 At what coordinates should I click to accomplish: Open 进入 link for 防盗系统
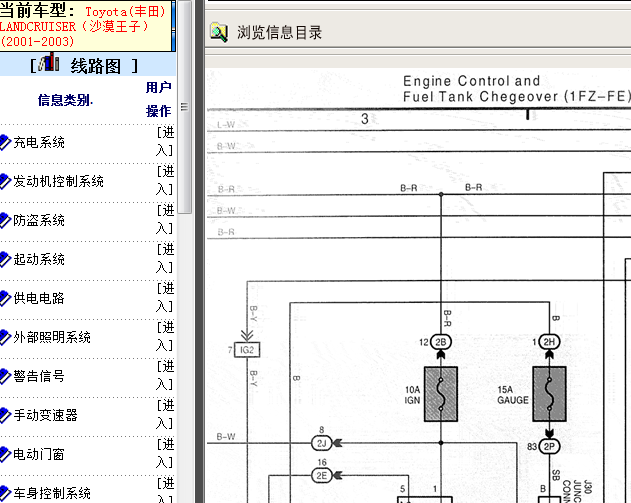(x=165, y=220)
